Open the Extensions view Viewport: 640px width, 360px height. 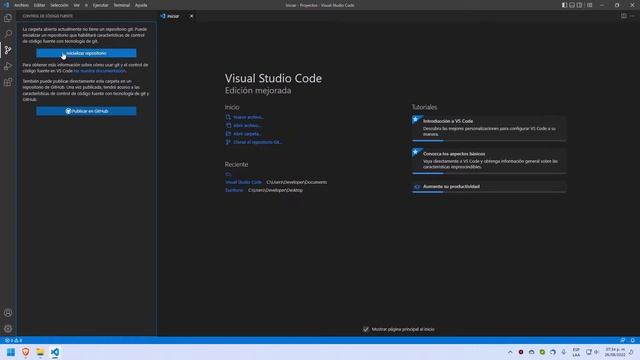(8, 82)
